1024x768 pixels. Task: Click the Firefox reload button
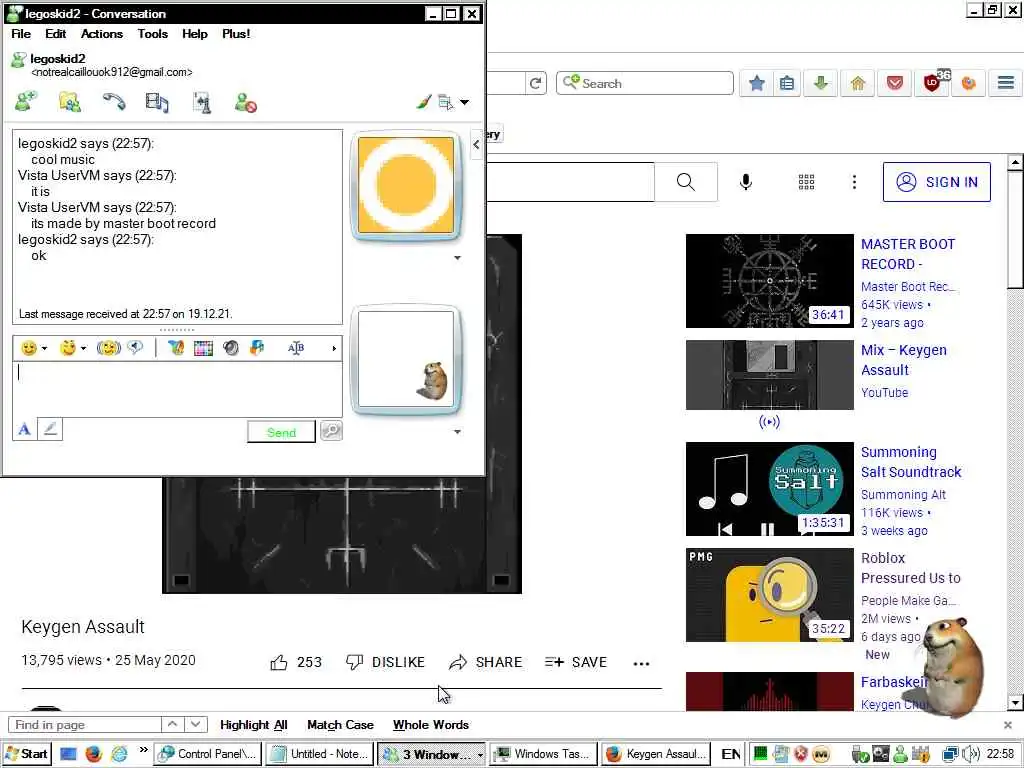[536, 84]
